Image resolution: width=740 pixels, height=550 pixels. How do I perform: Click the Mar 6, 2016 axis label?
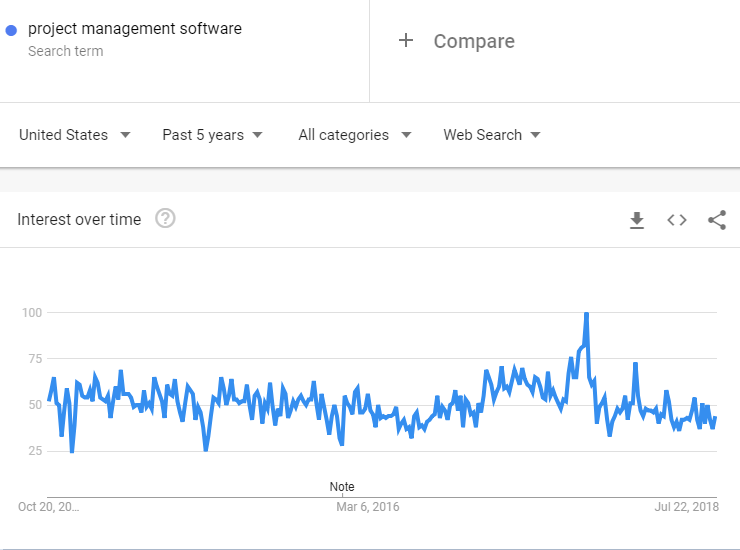pos(368,507)
